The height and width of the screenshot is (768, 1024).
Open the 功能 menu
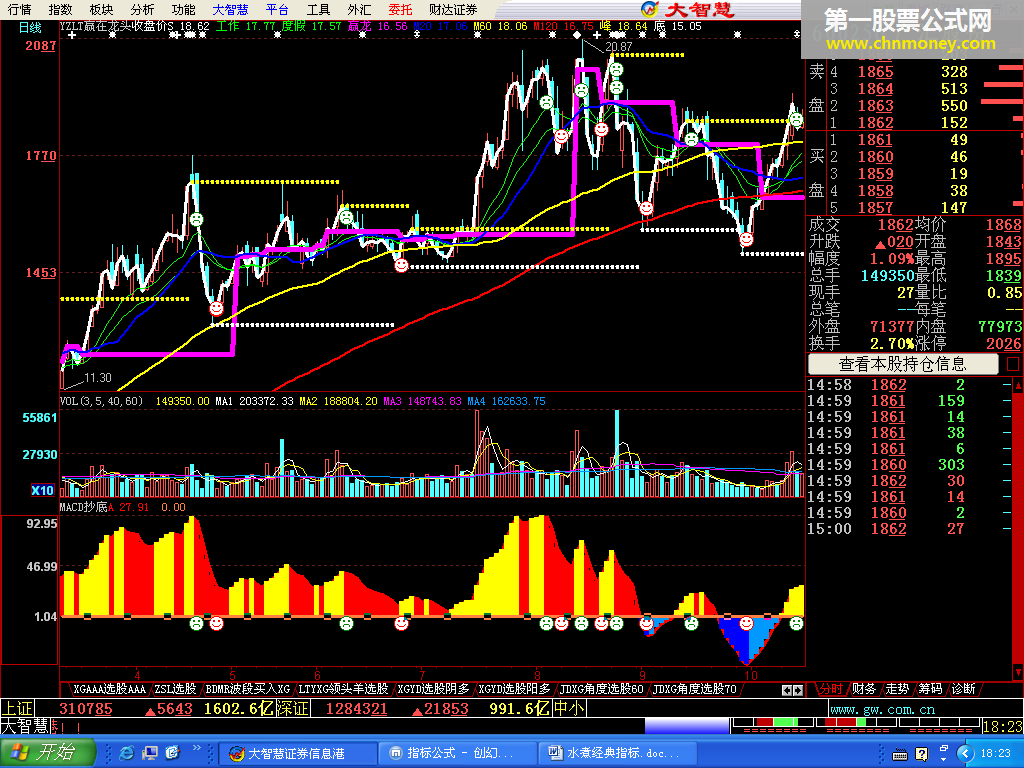tap(184, 9)
